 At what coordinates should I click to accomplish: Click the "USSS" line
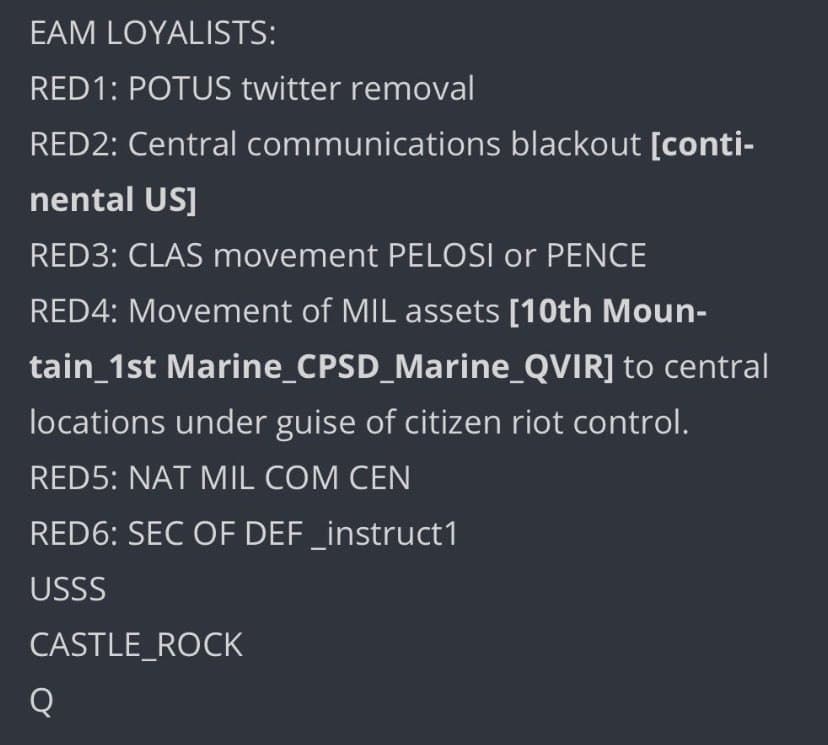[x=67, y=589]
